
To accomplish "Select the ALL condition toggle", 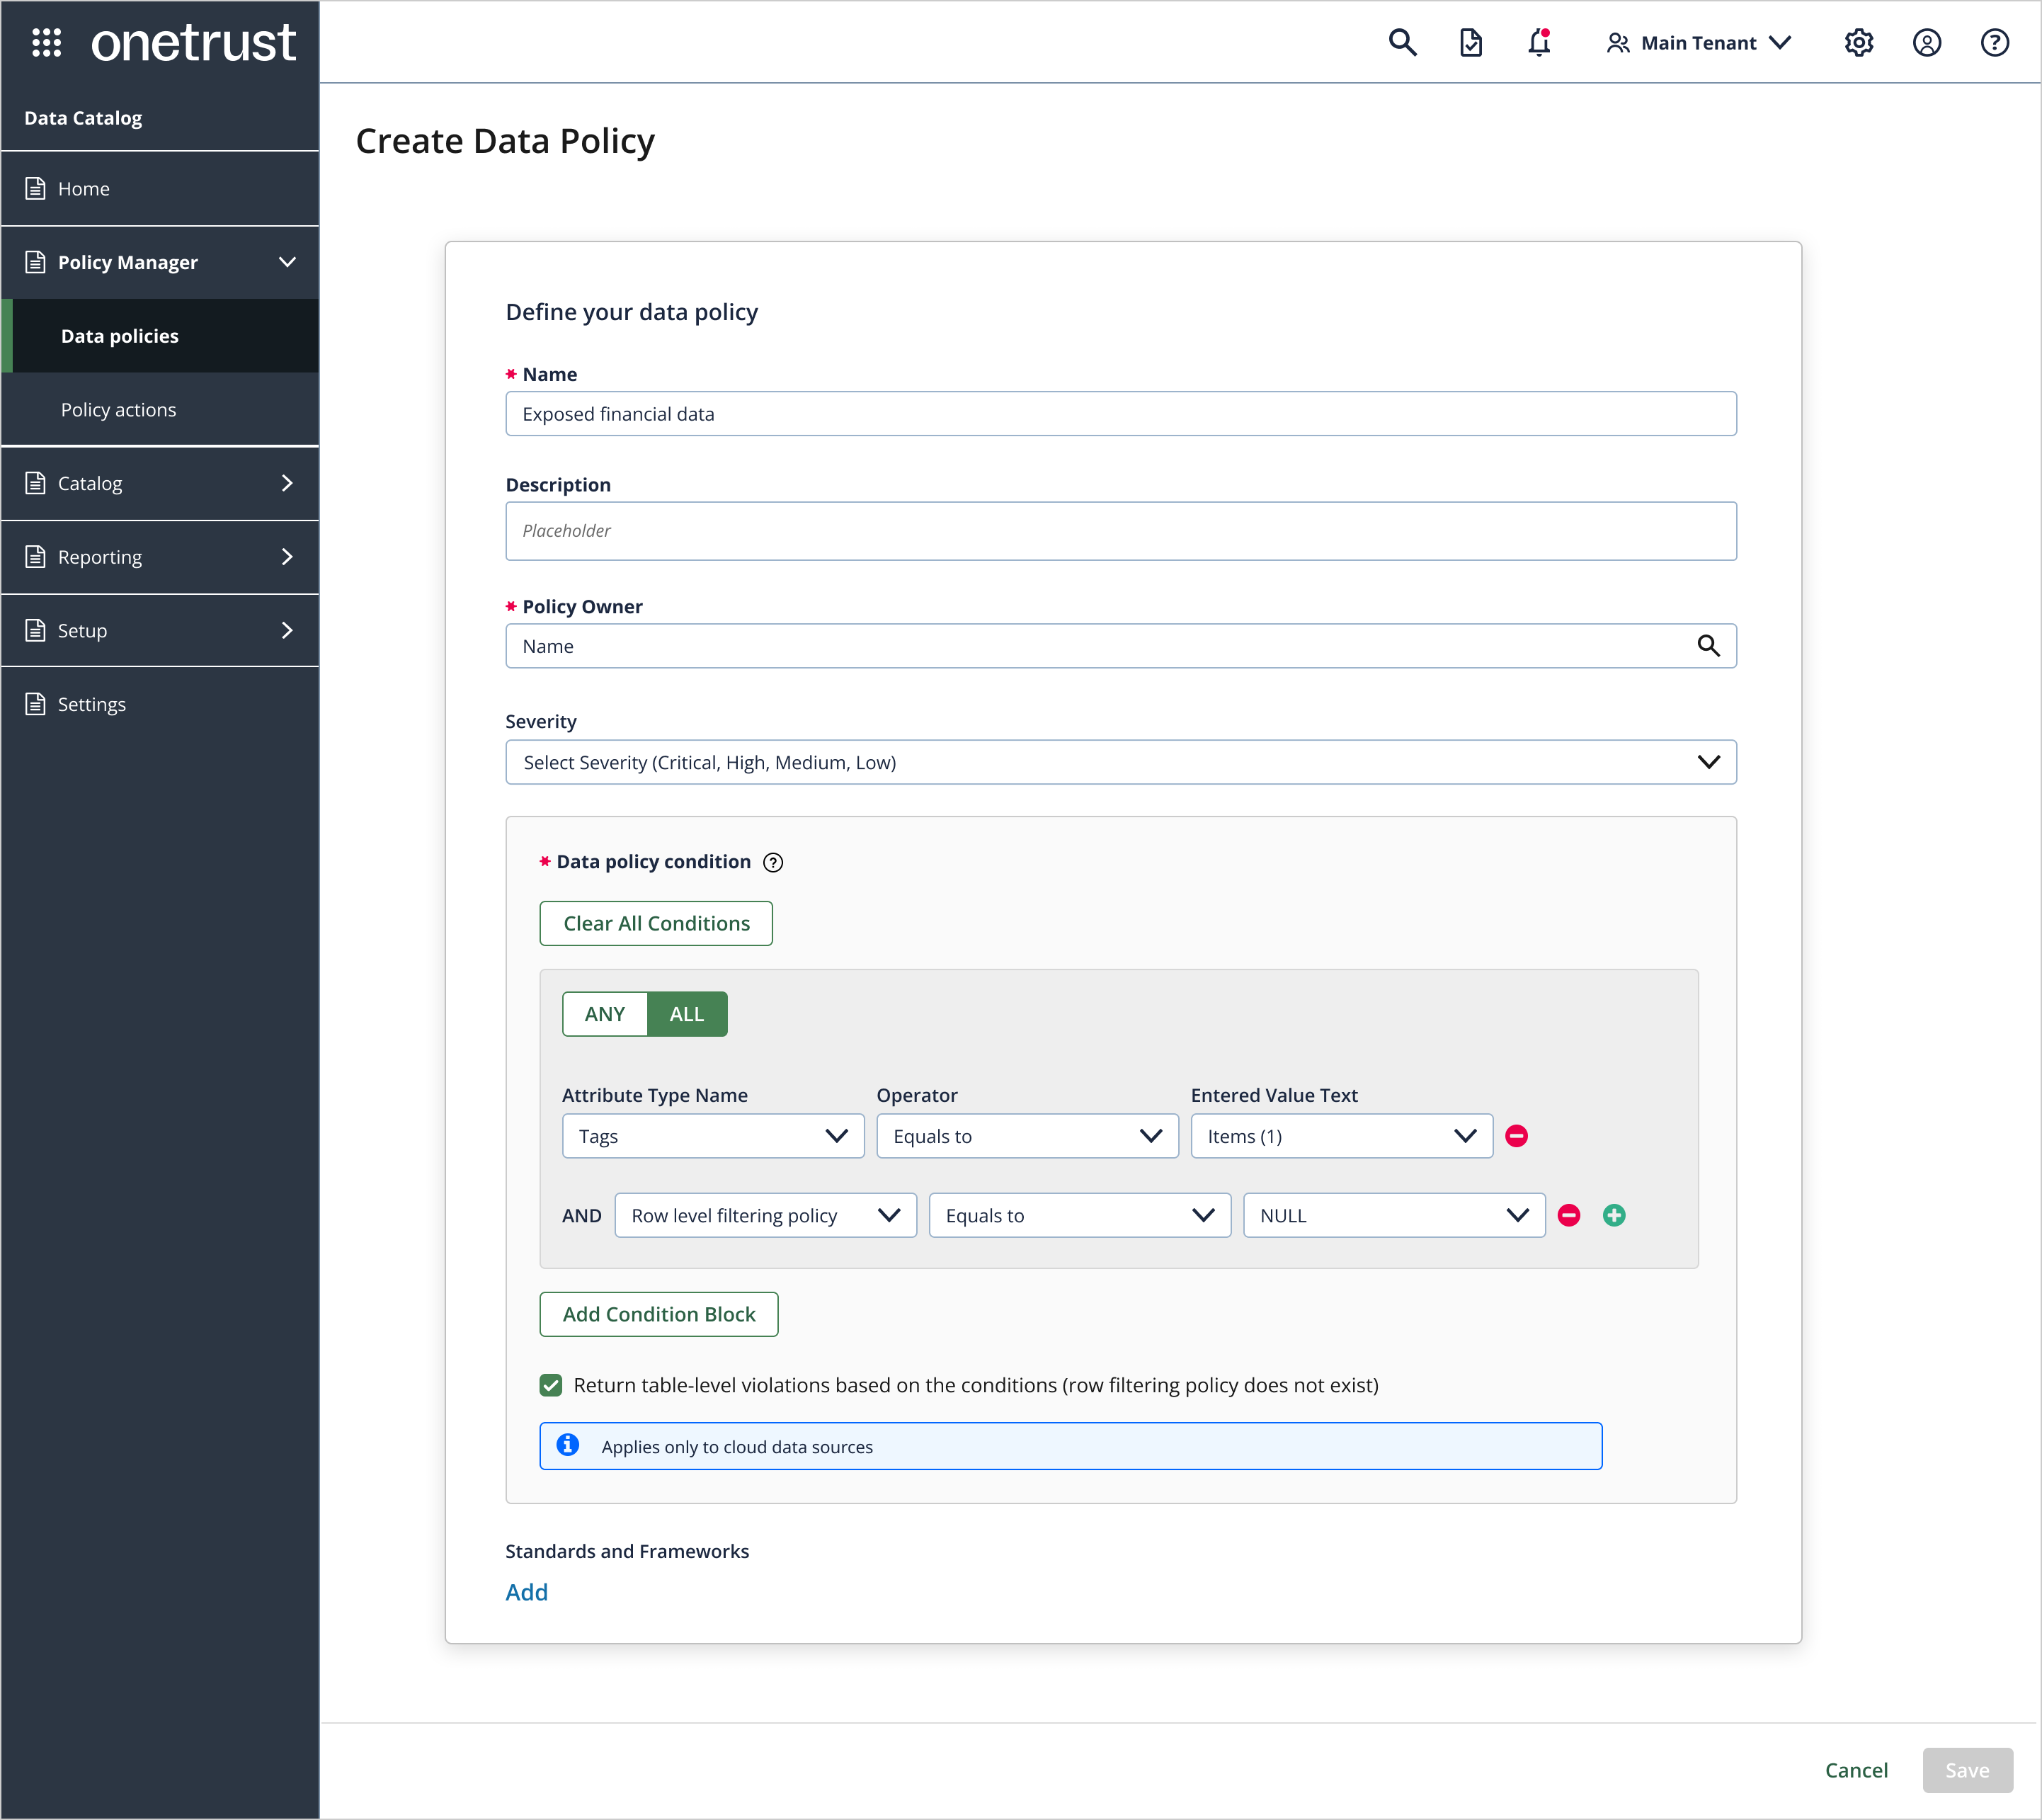I will 686,1013.
